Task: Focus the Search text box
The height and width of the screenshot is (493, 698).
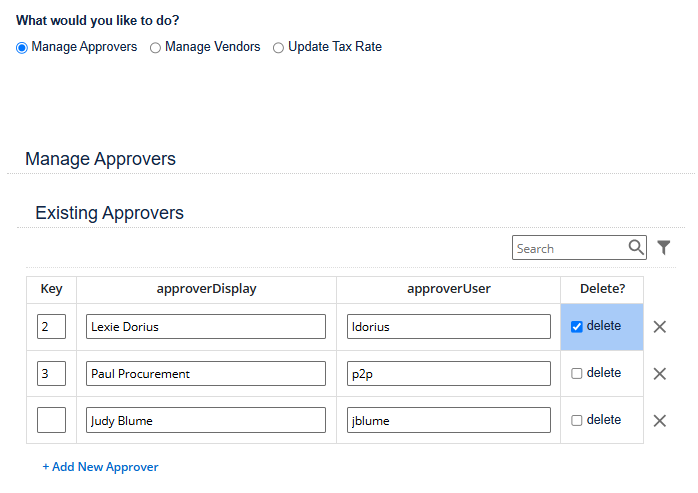Action: pos(570,248)
